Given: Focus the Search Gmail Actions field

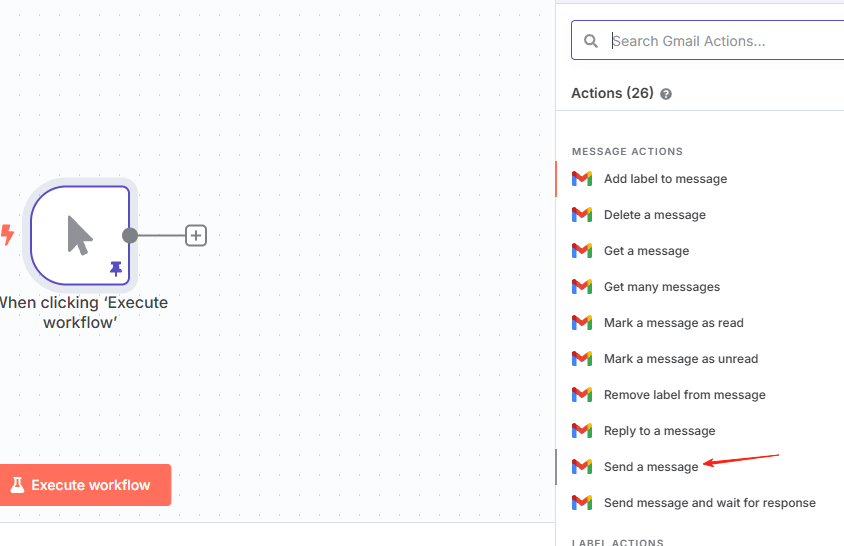Looking at the screenshot, I should [720, 41].
